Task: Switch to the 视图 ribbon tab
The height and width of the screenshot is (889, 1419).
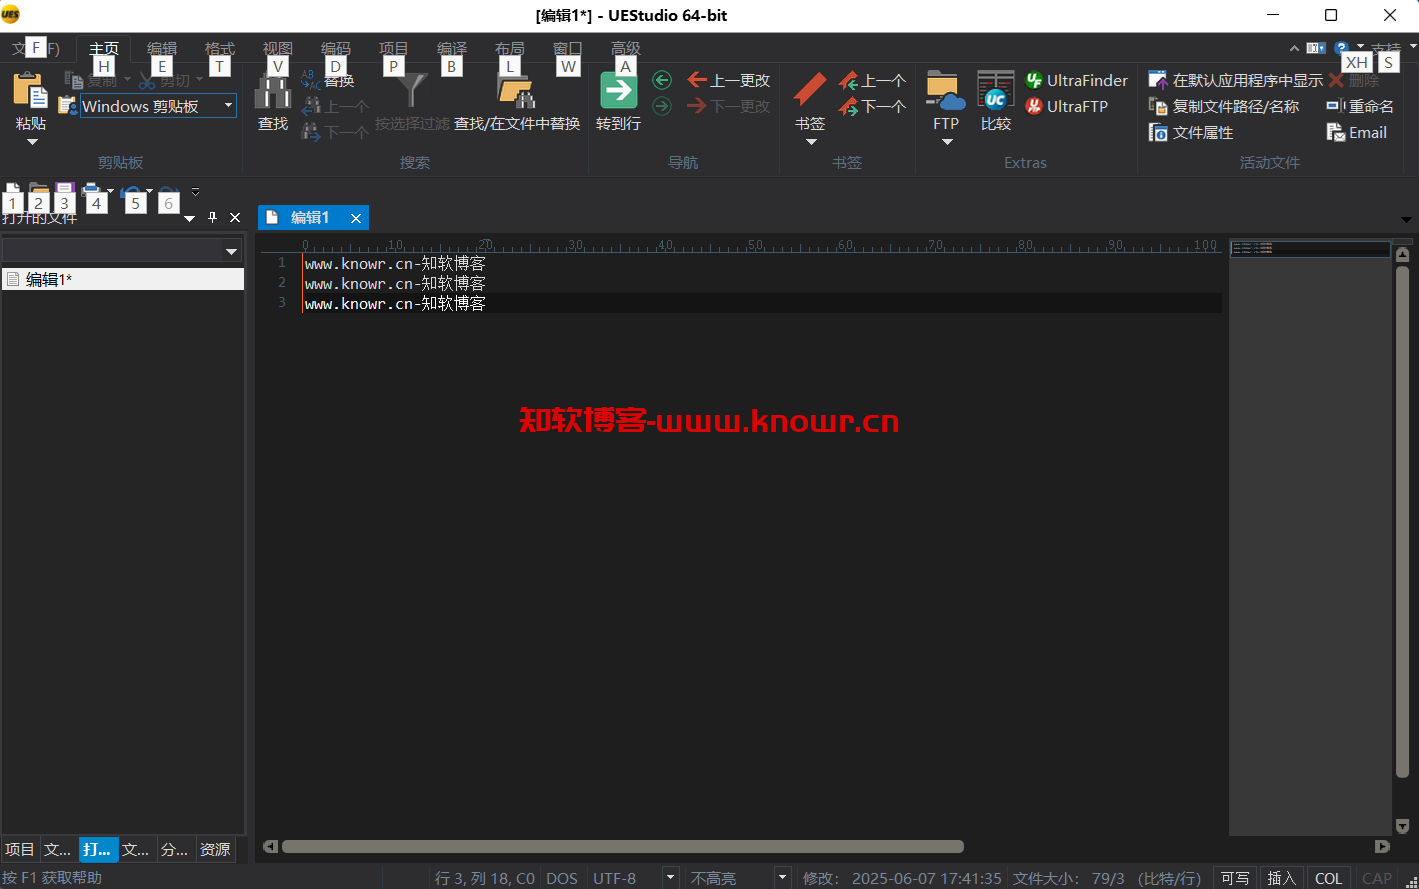Action: tap(278, 48)
